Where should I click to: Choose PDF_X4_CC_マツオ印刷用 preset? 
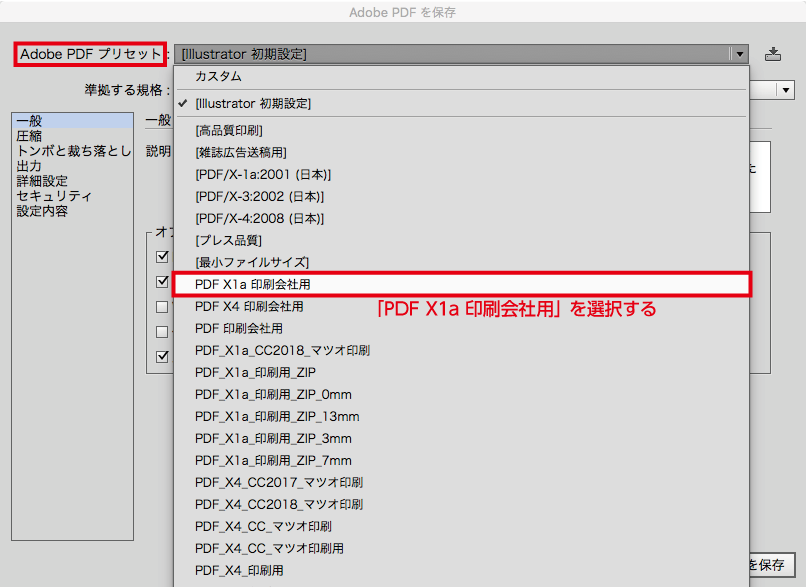461,548
